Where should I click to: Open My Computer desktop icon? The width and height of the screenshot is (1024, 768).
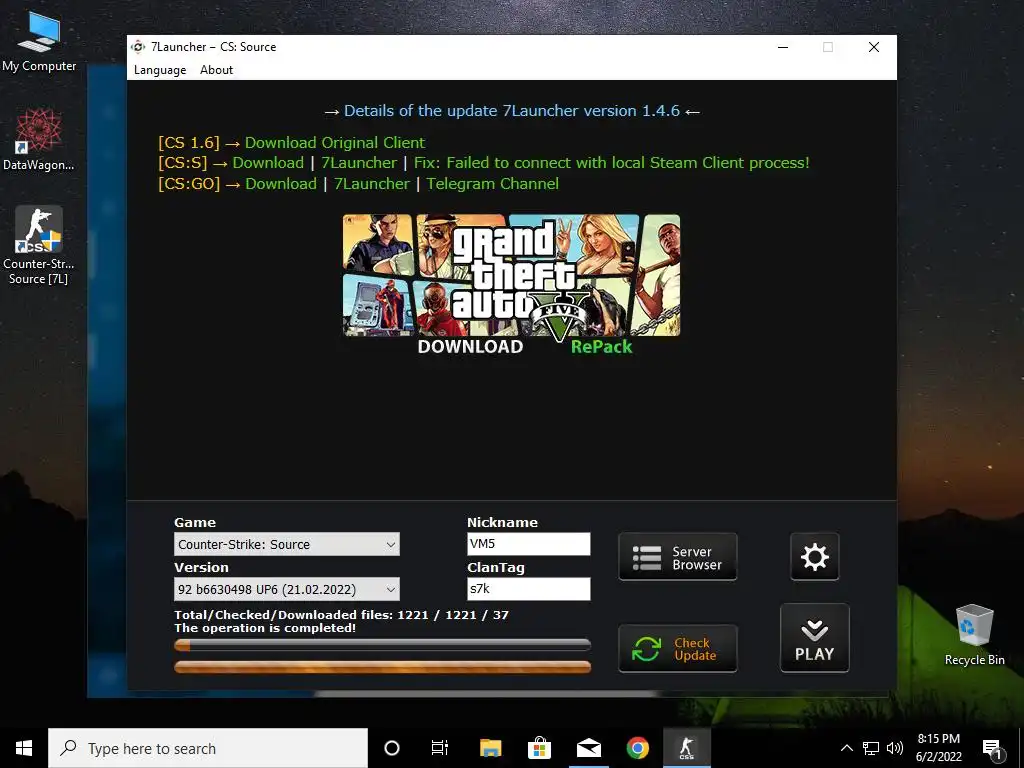click(39, 42)
